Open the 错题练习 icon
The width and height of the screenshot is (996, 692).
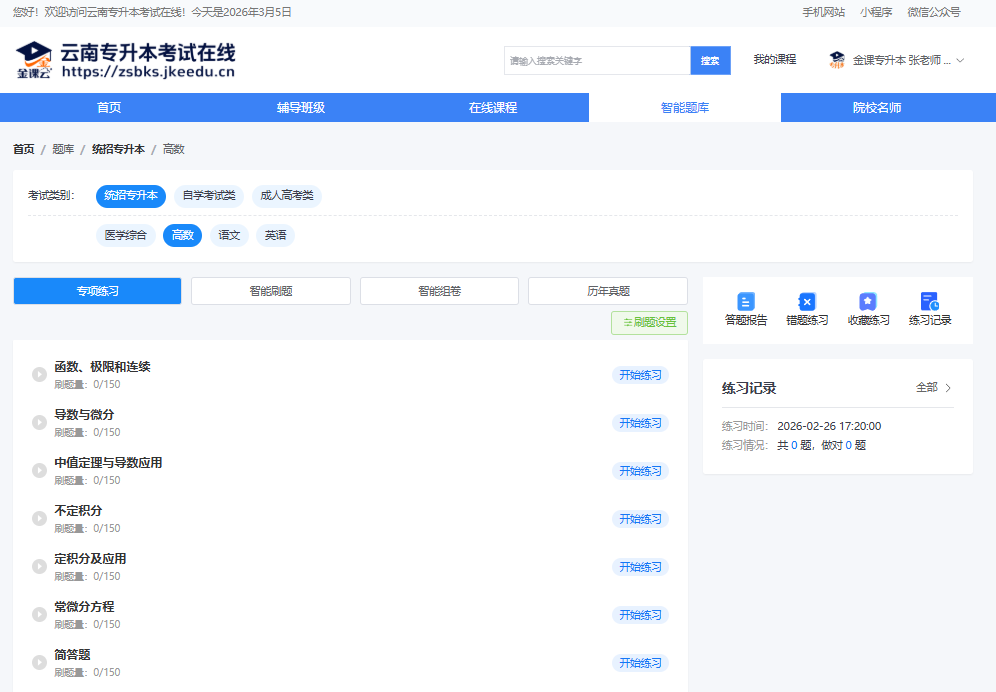(x=807, y=301)
